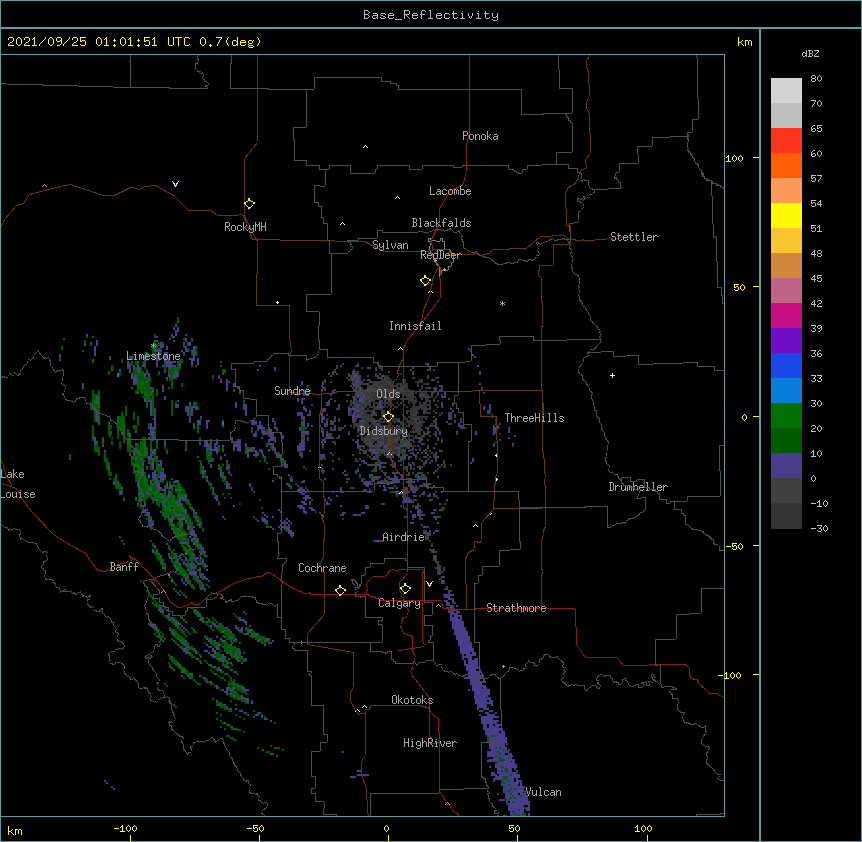Click the Vulcan label
Screen dimensions: 862x842
click(543, 792)
